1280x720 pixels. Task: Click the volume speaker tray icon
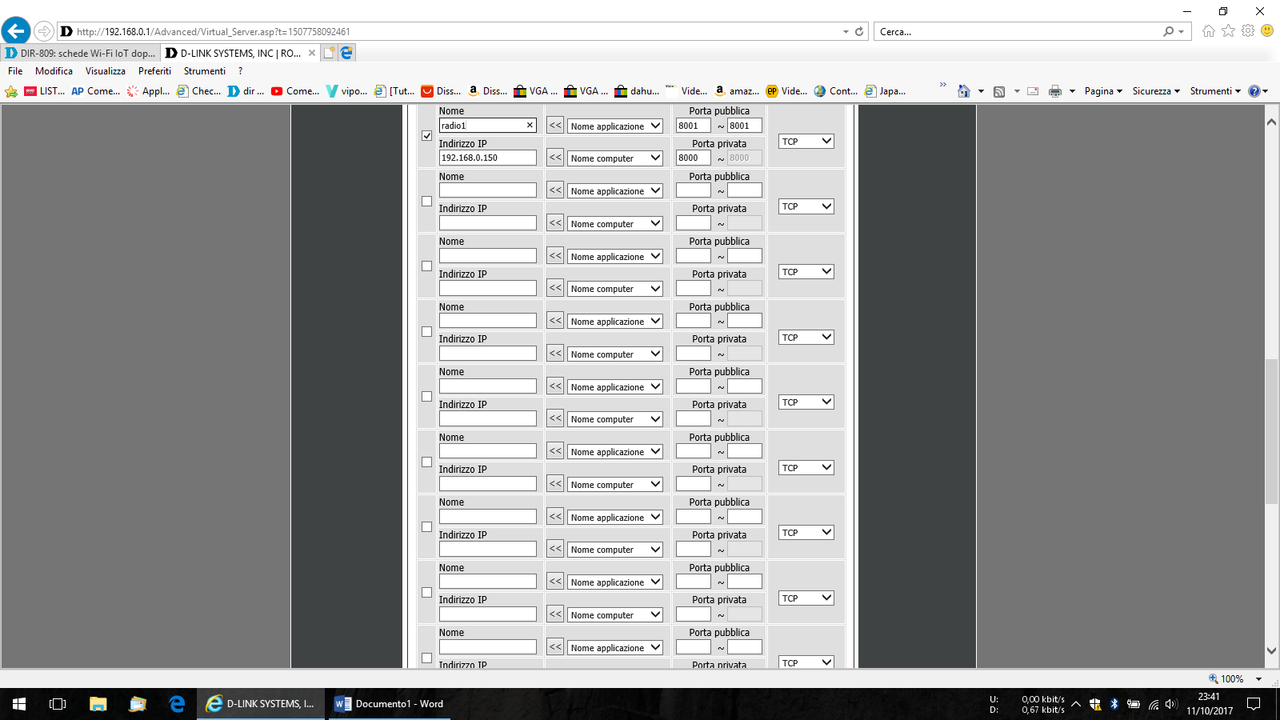(x=1171, y=704)
